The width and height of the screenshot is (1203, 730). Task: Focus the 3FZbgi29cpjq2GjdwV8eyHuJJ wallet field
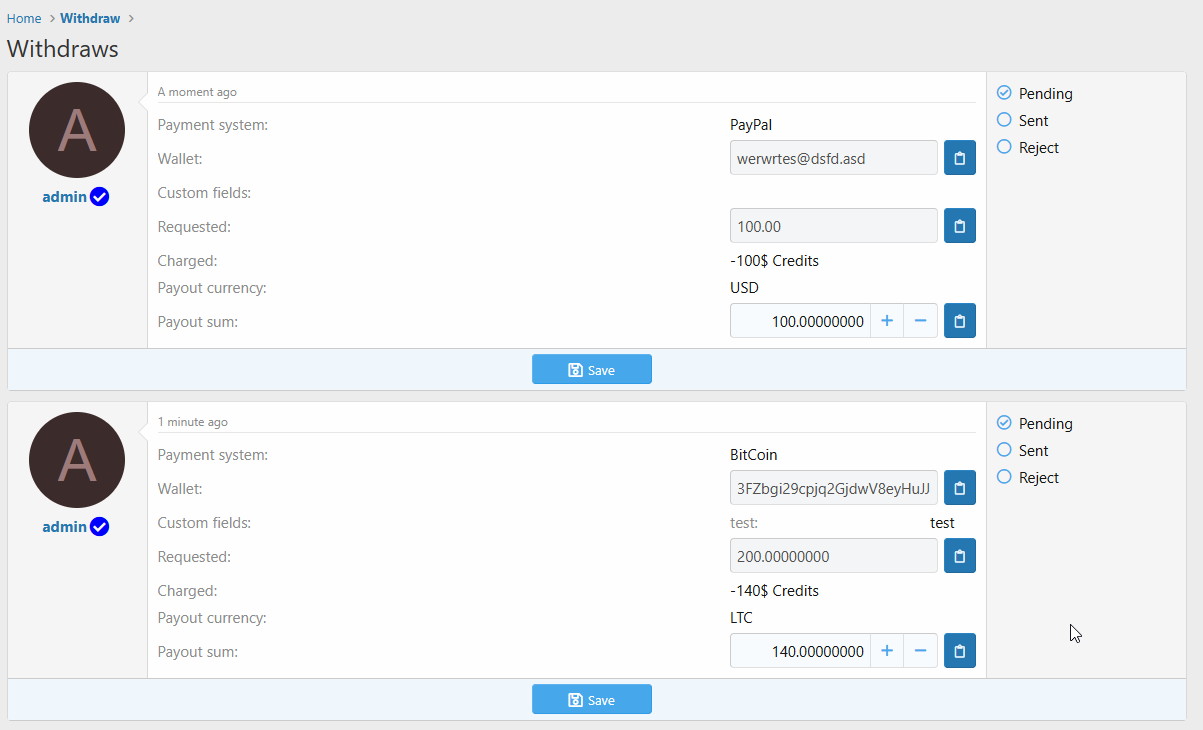834,488
